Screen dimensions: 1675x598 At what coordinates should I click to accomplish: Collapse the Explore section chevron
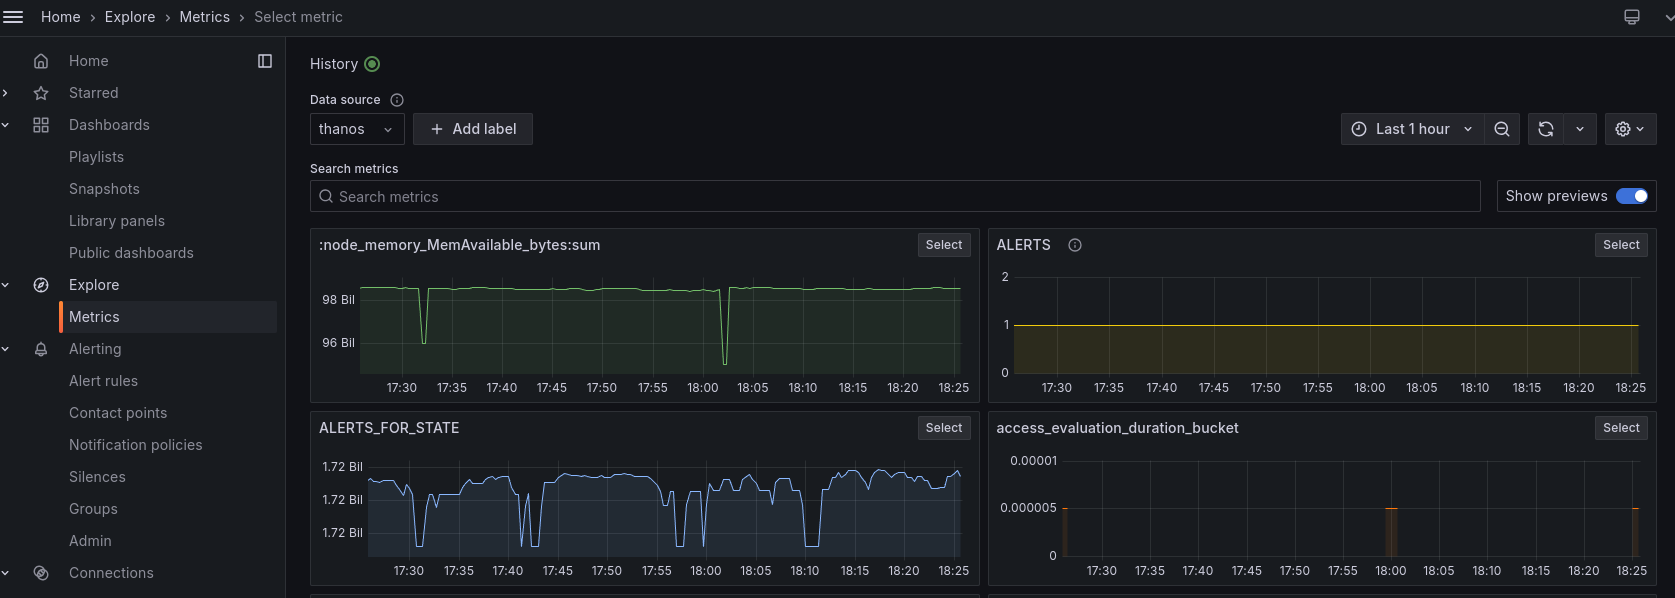tap(6, 285)
